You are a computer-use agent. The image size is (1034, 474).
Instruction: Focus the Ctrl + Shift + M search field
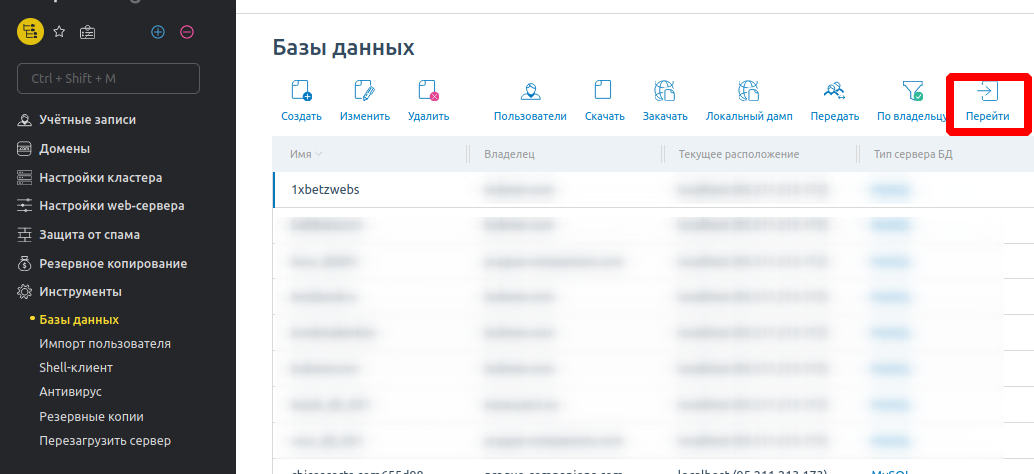pos(108,78)
